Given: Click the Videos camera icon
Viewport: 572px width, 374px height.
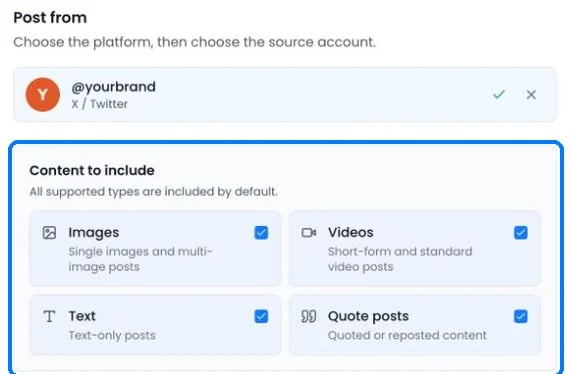Looking at the screenshot, I should click(x=309, y=233).
